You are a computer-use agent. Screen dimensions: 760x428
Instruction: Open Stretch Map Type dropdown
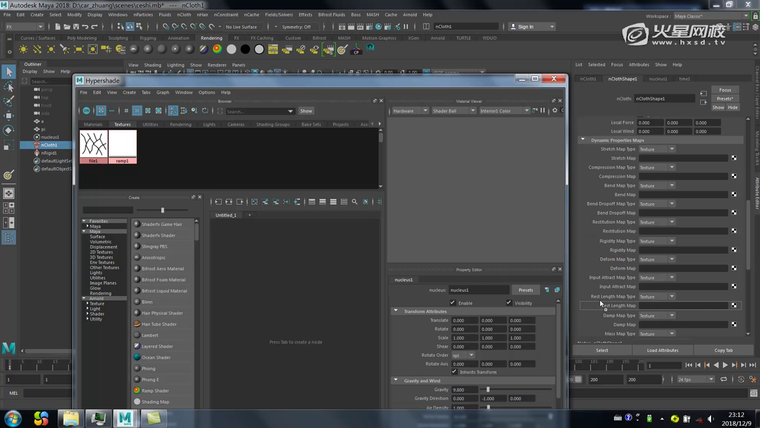coord(657,149)
